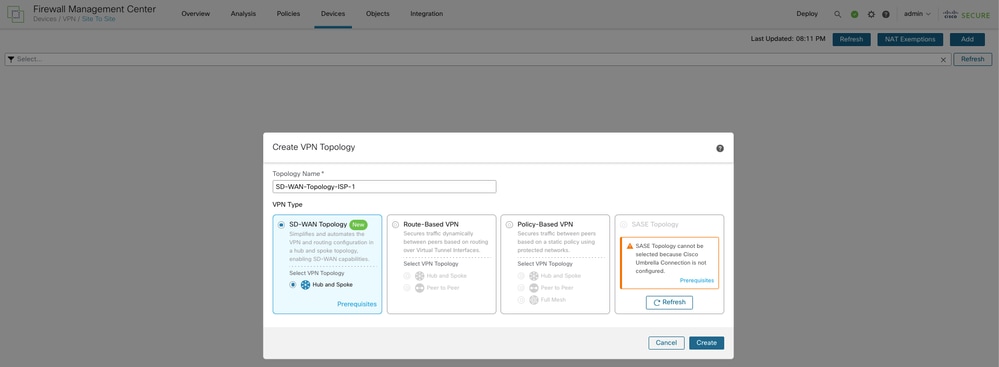999x367 pixels.
Task: Click Route-Based VPN Peer to Peer icon
Action: coord(419,288)
